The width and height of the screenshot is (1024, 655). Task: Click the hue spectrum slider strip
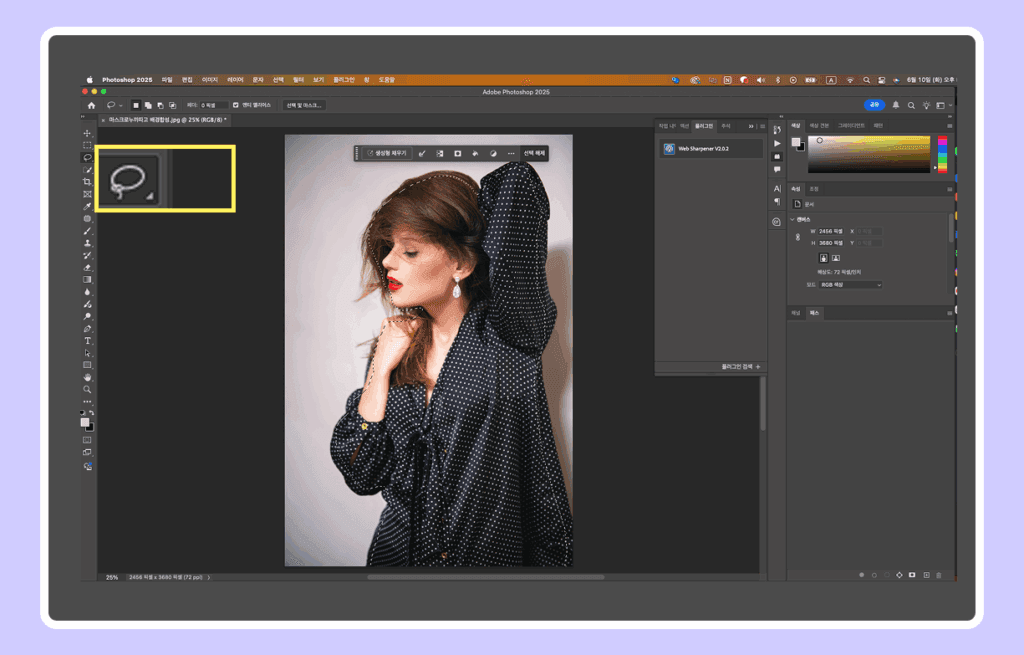[x=942, y=154]
